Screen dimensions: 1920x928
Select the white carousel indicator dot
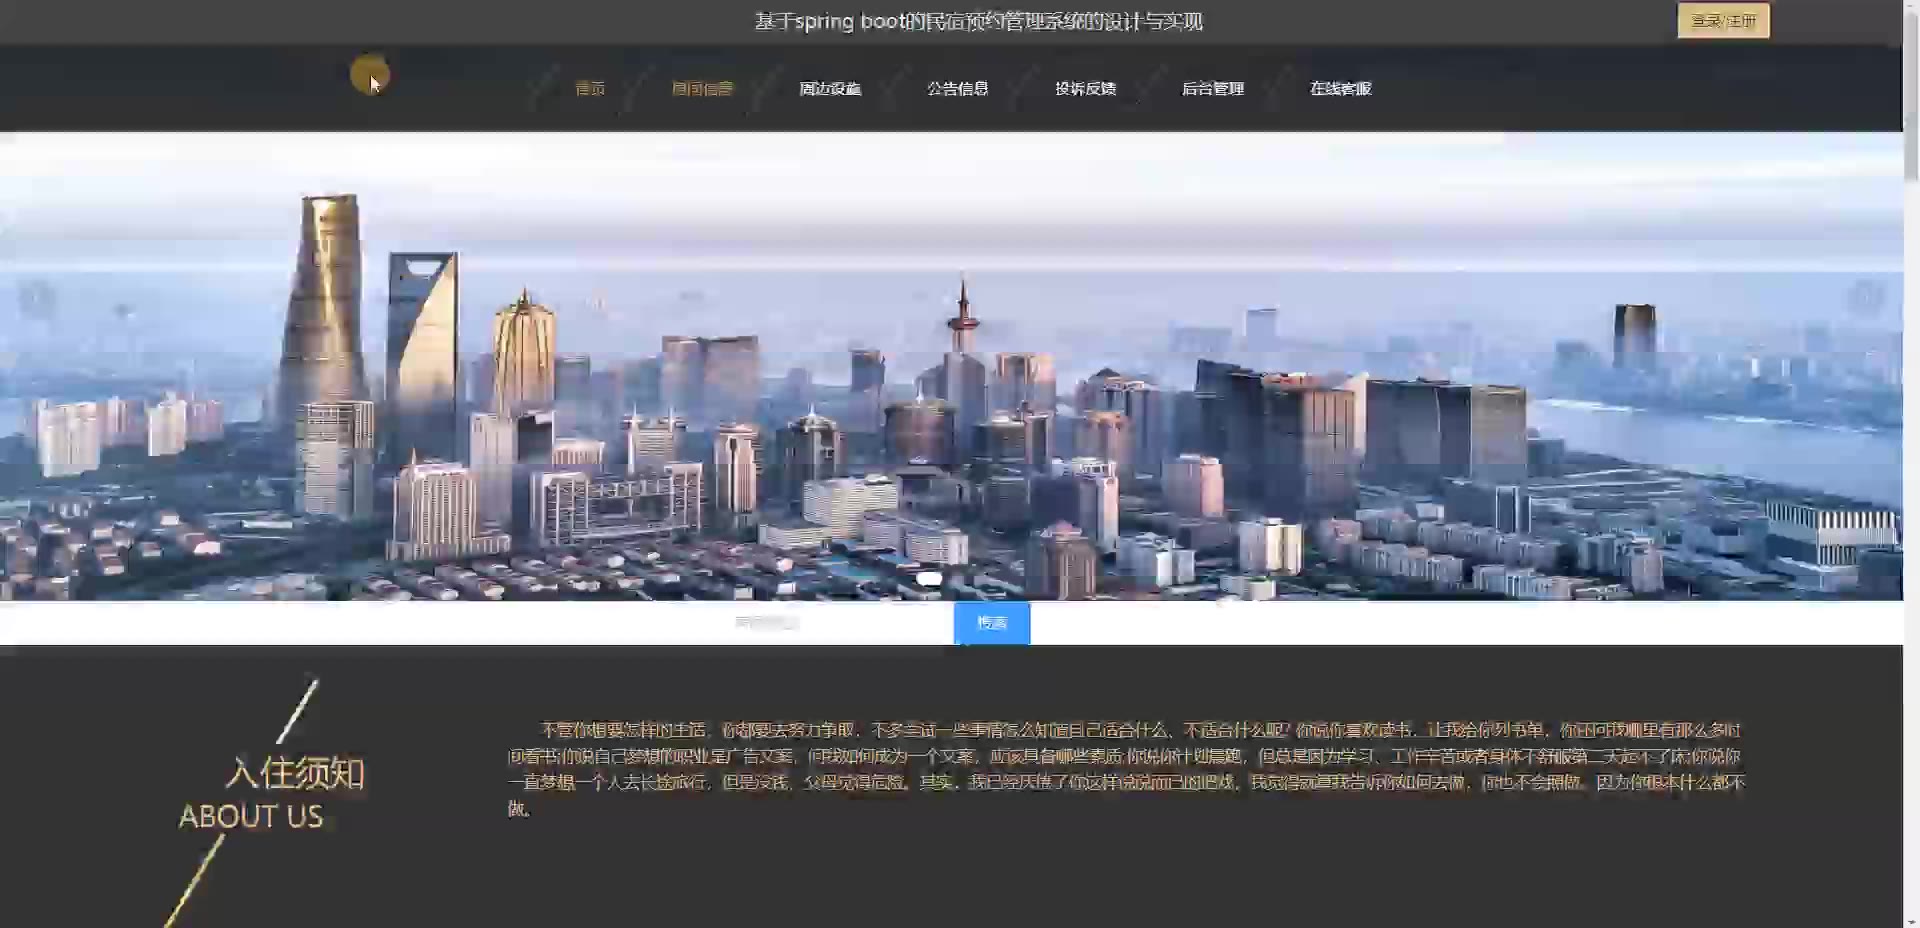click(x=929, y=578)
